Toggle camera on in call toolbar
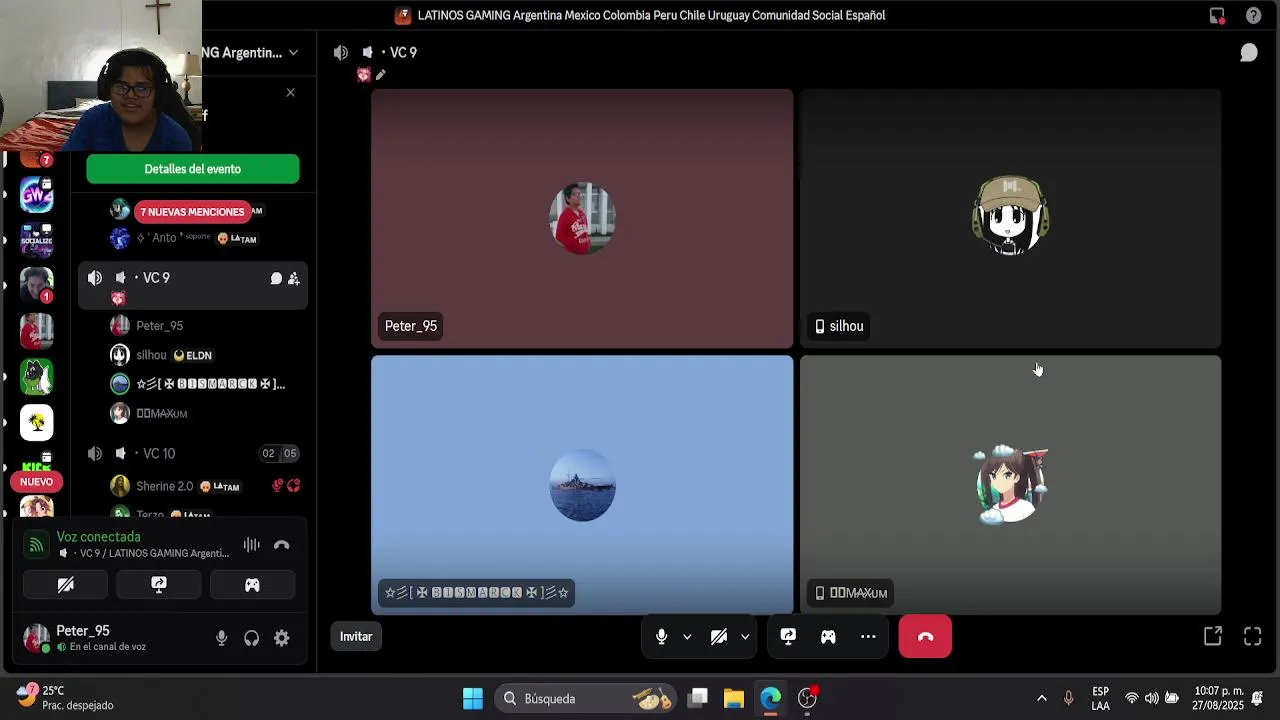Image resolution: width=1280 pixels, height=720 pixels. pyautogui.click(x=719, y=636)
